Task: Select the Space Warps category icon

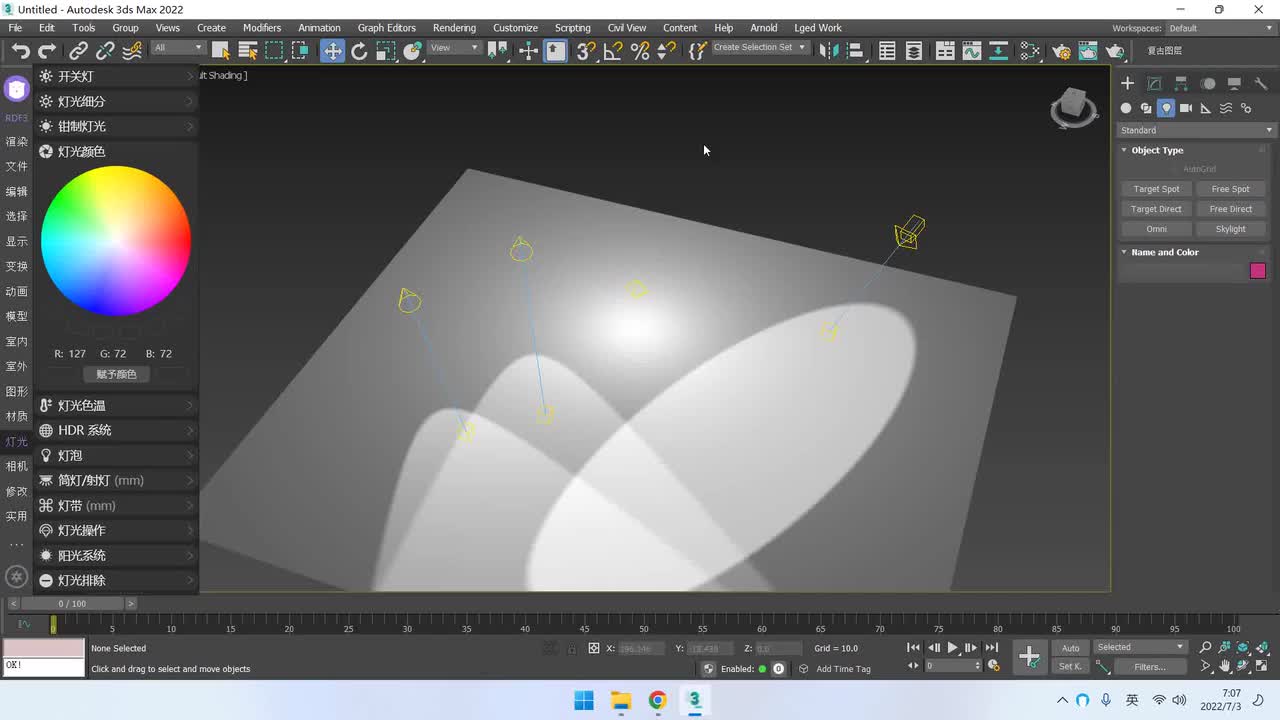Action: pos(1226,108)
